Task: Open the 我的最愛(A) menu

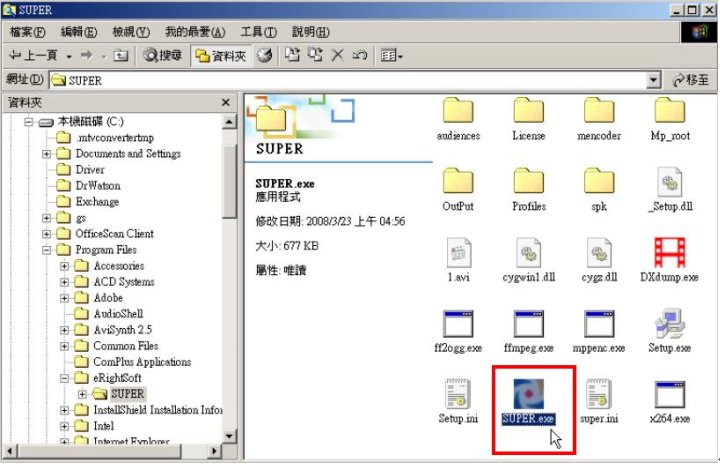Action: pyautogui.click(x=195, y=32)
